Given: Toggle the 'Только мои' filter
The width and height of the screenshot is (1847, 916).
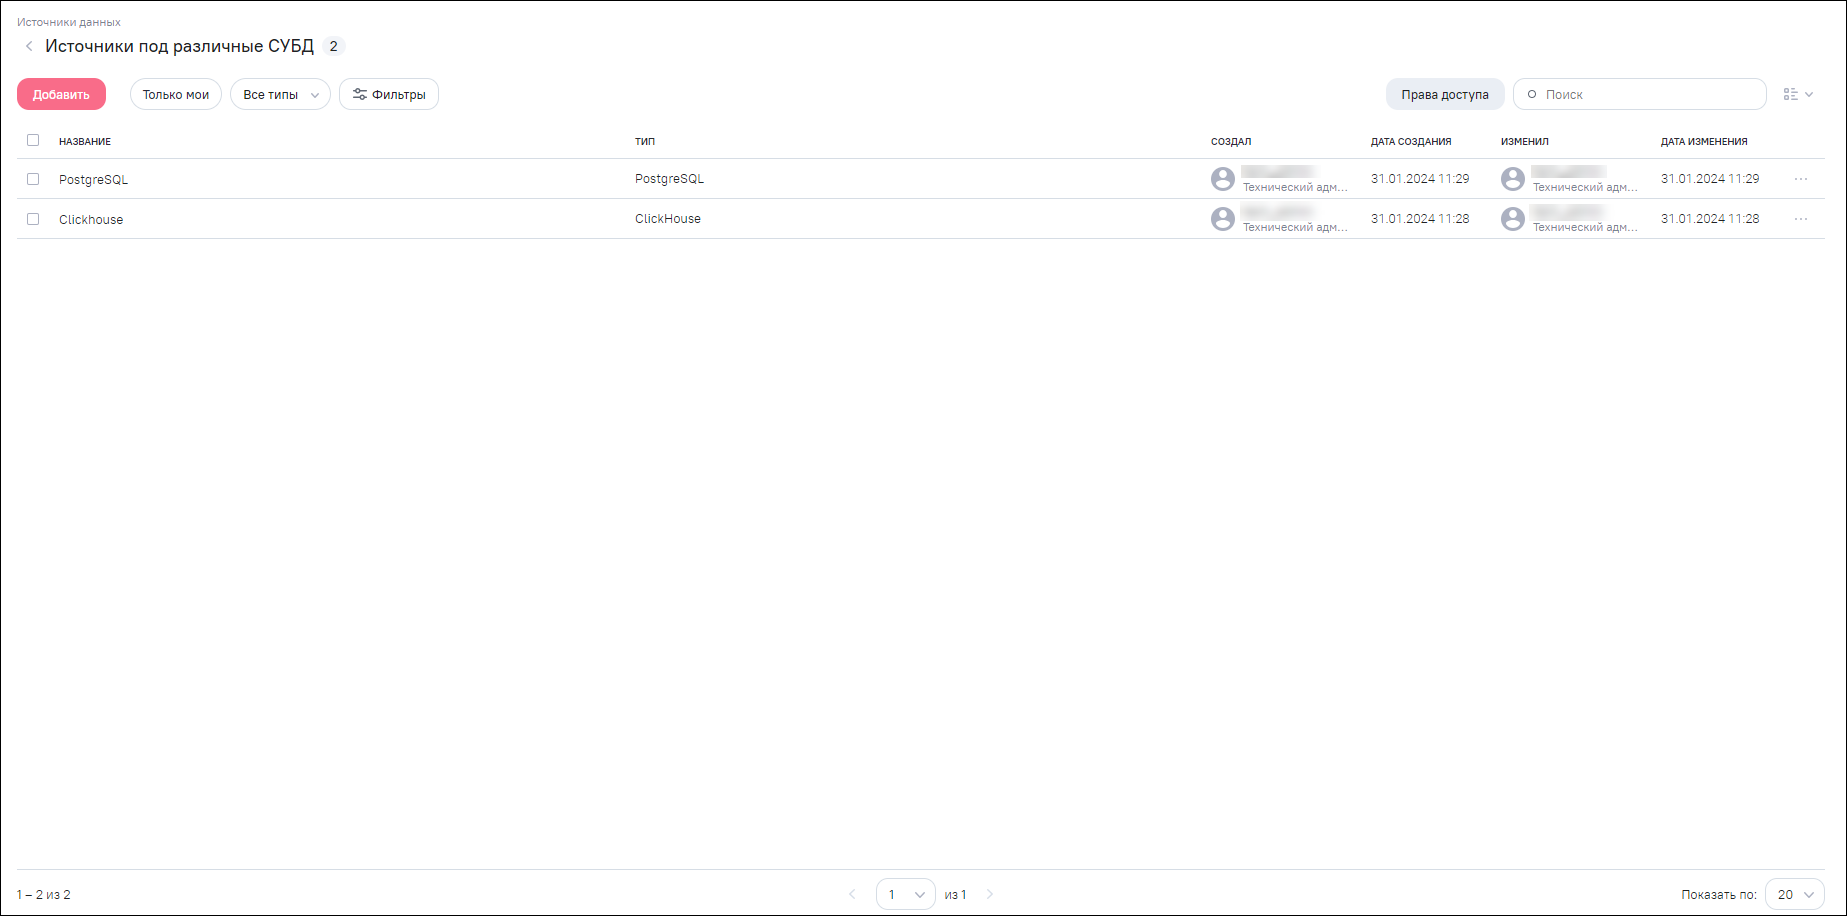Looking at the screenshot, I should [176, 94].
